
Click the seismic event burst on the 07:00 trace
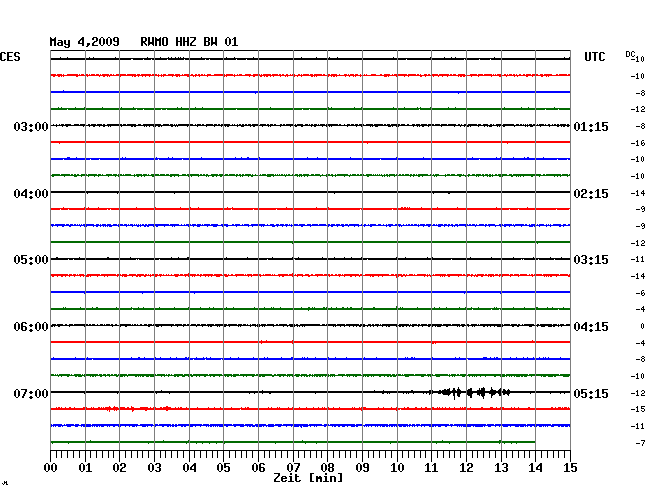[x=473, y=392]
